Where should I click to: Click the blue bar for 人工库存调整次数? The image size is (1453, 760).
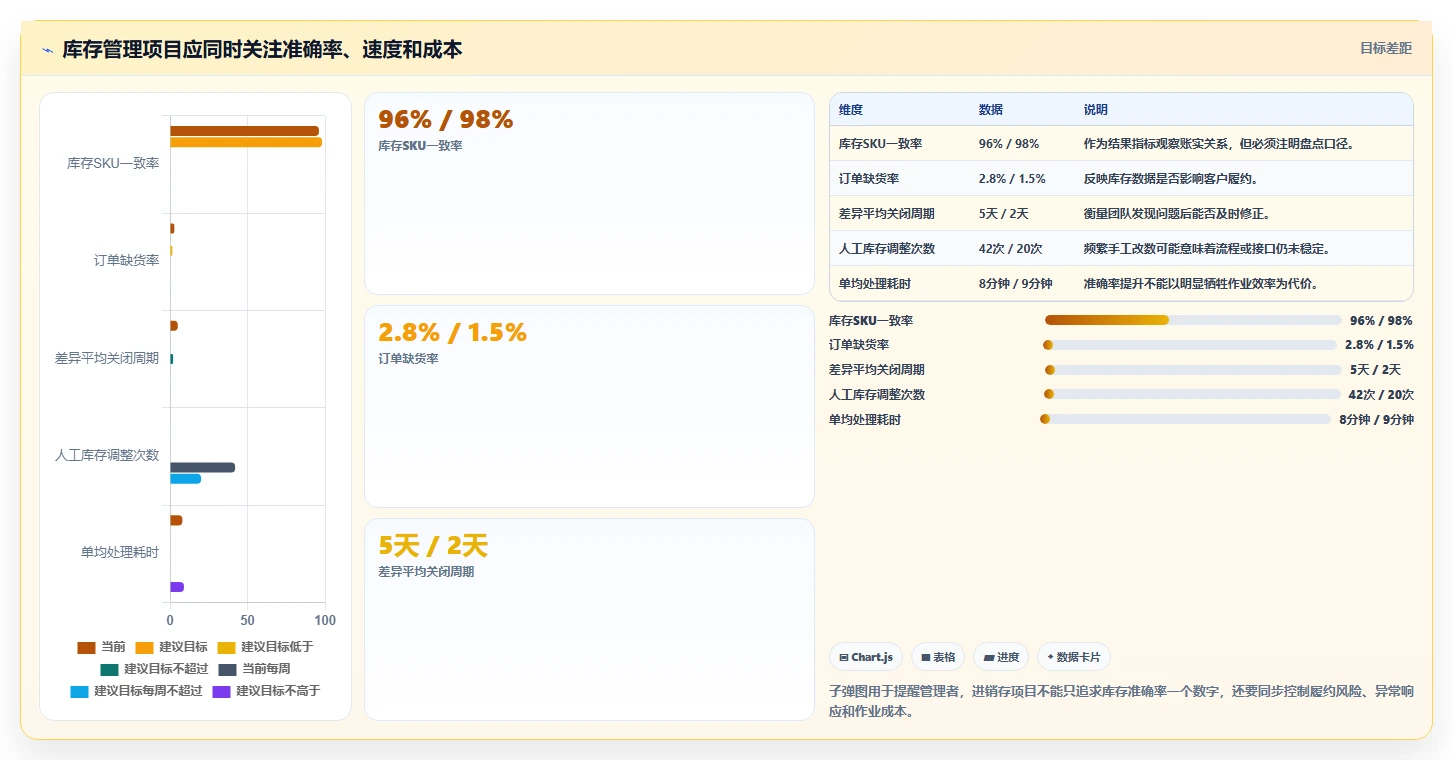(185, 478)
